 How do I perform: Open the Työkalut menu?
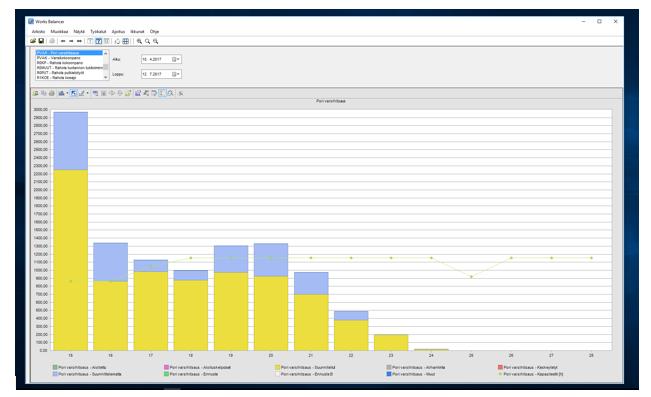98,32
